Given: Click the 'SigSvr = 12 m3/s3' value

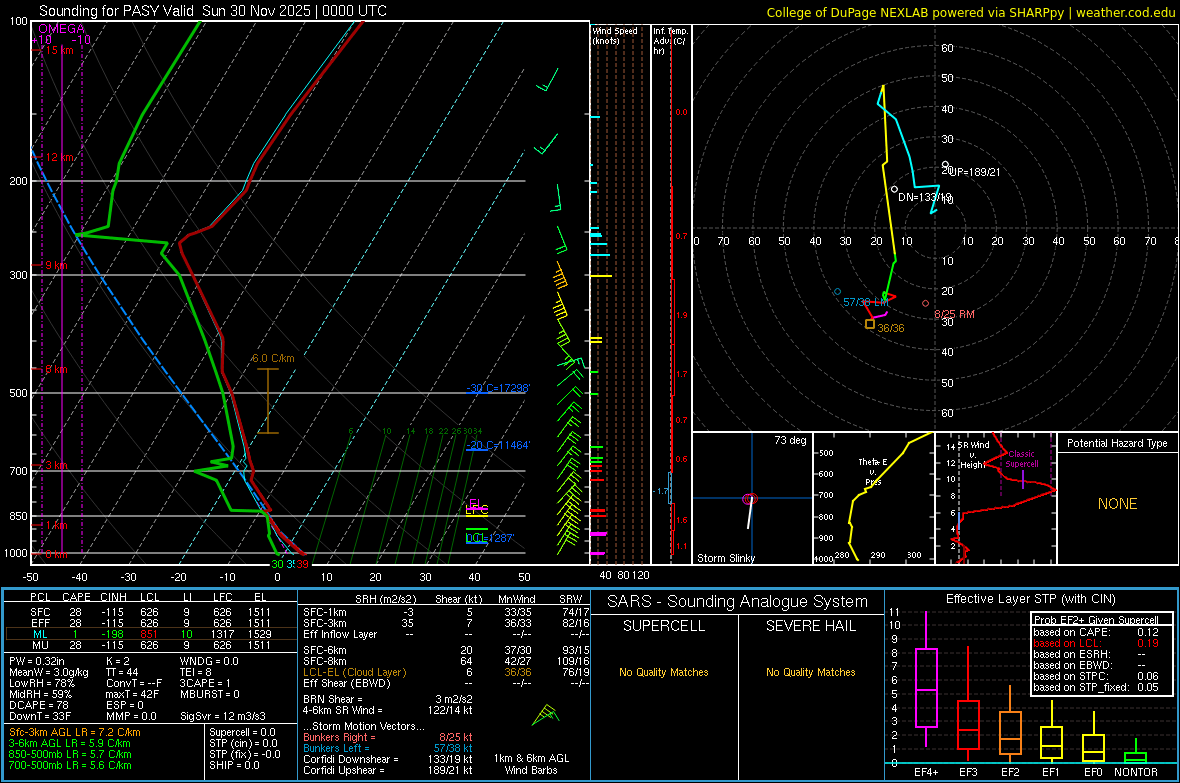Looking at the screenshot, I should click(223, 716).
